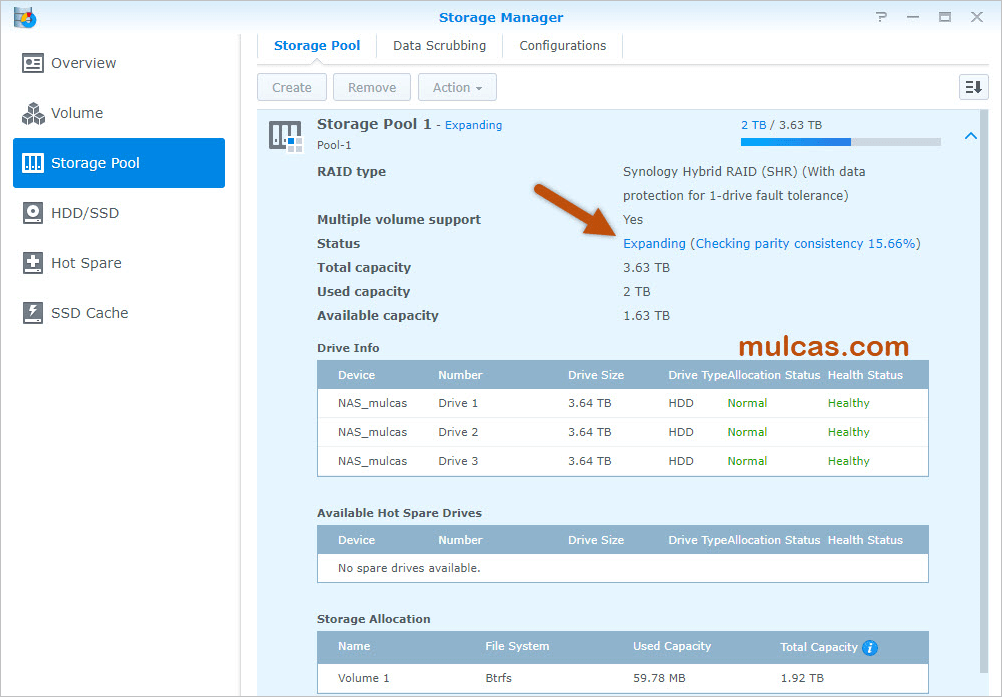
Task: Click the Remove button
Action: click(x=372, y=87)
